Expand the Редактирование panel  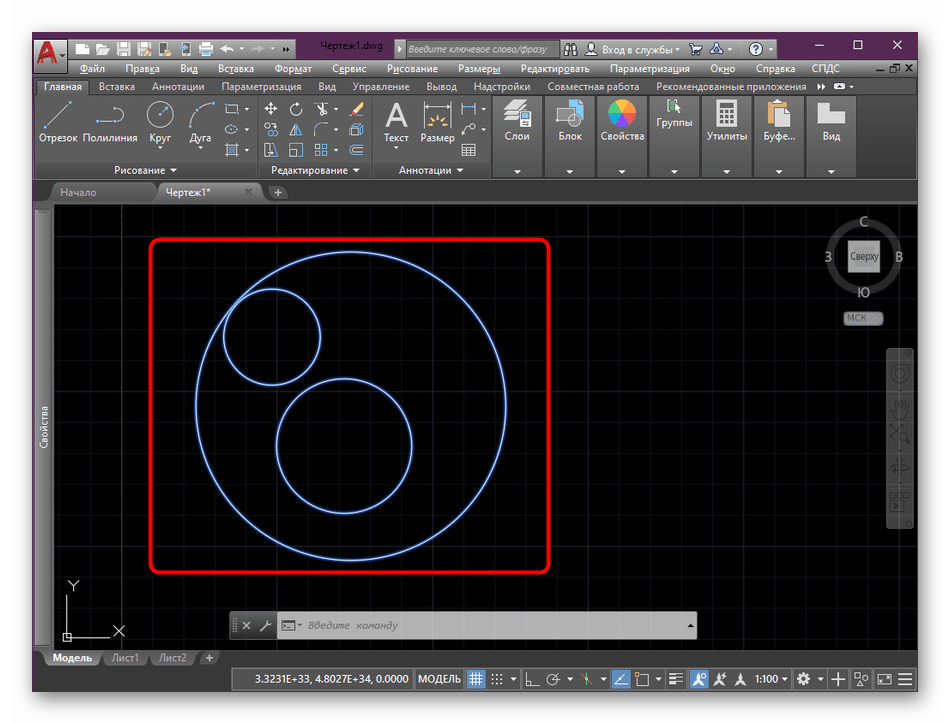coord(315,170)
